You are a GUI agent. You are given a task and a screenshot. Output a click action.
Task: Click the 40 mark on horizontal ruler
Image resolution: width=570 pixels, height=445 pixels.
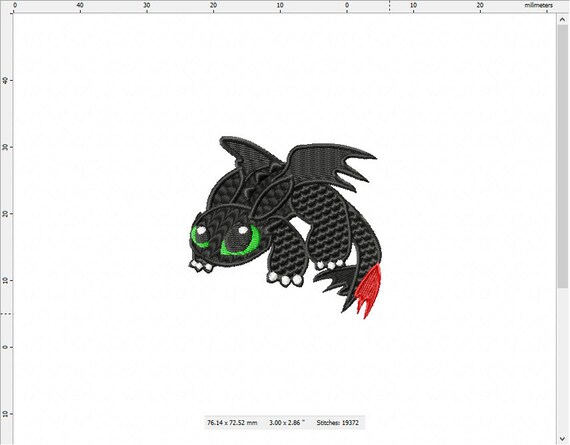80,5
